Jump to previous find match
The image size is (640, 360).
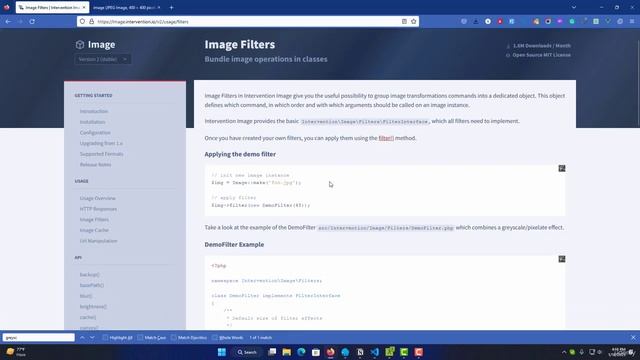82,338
